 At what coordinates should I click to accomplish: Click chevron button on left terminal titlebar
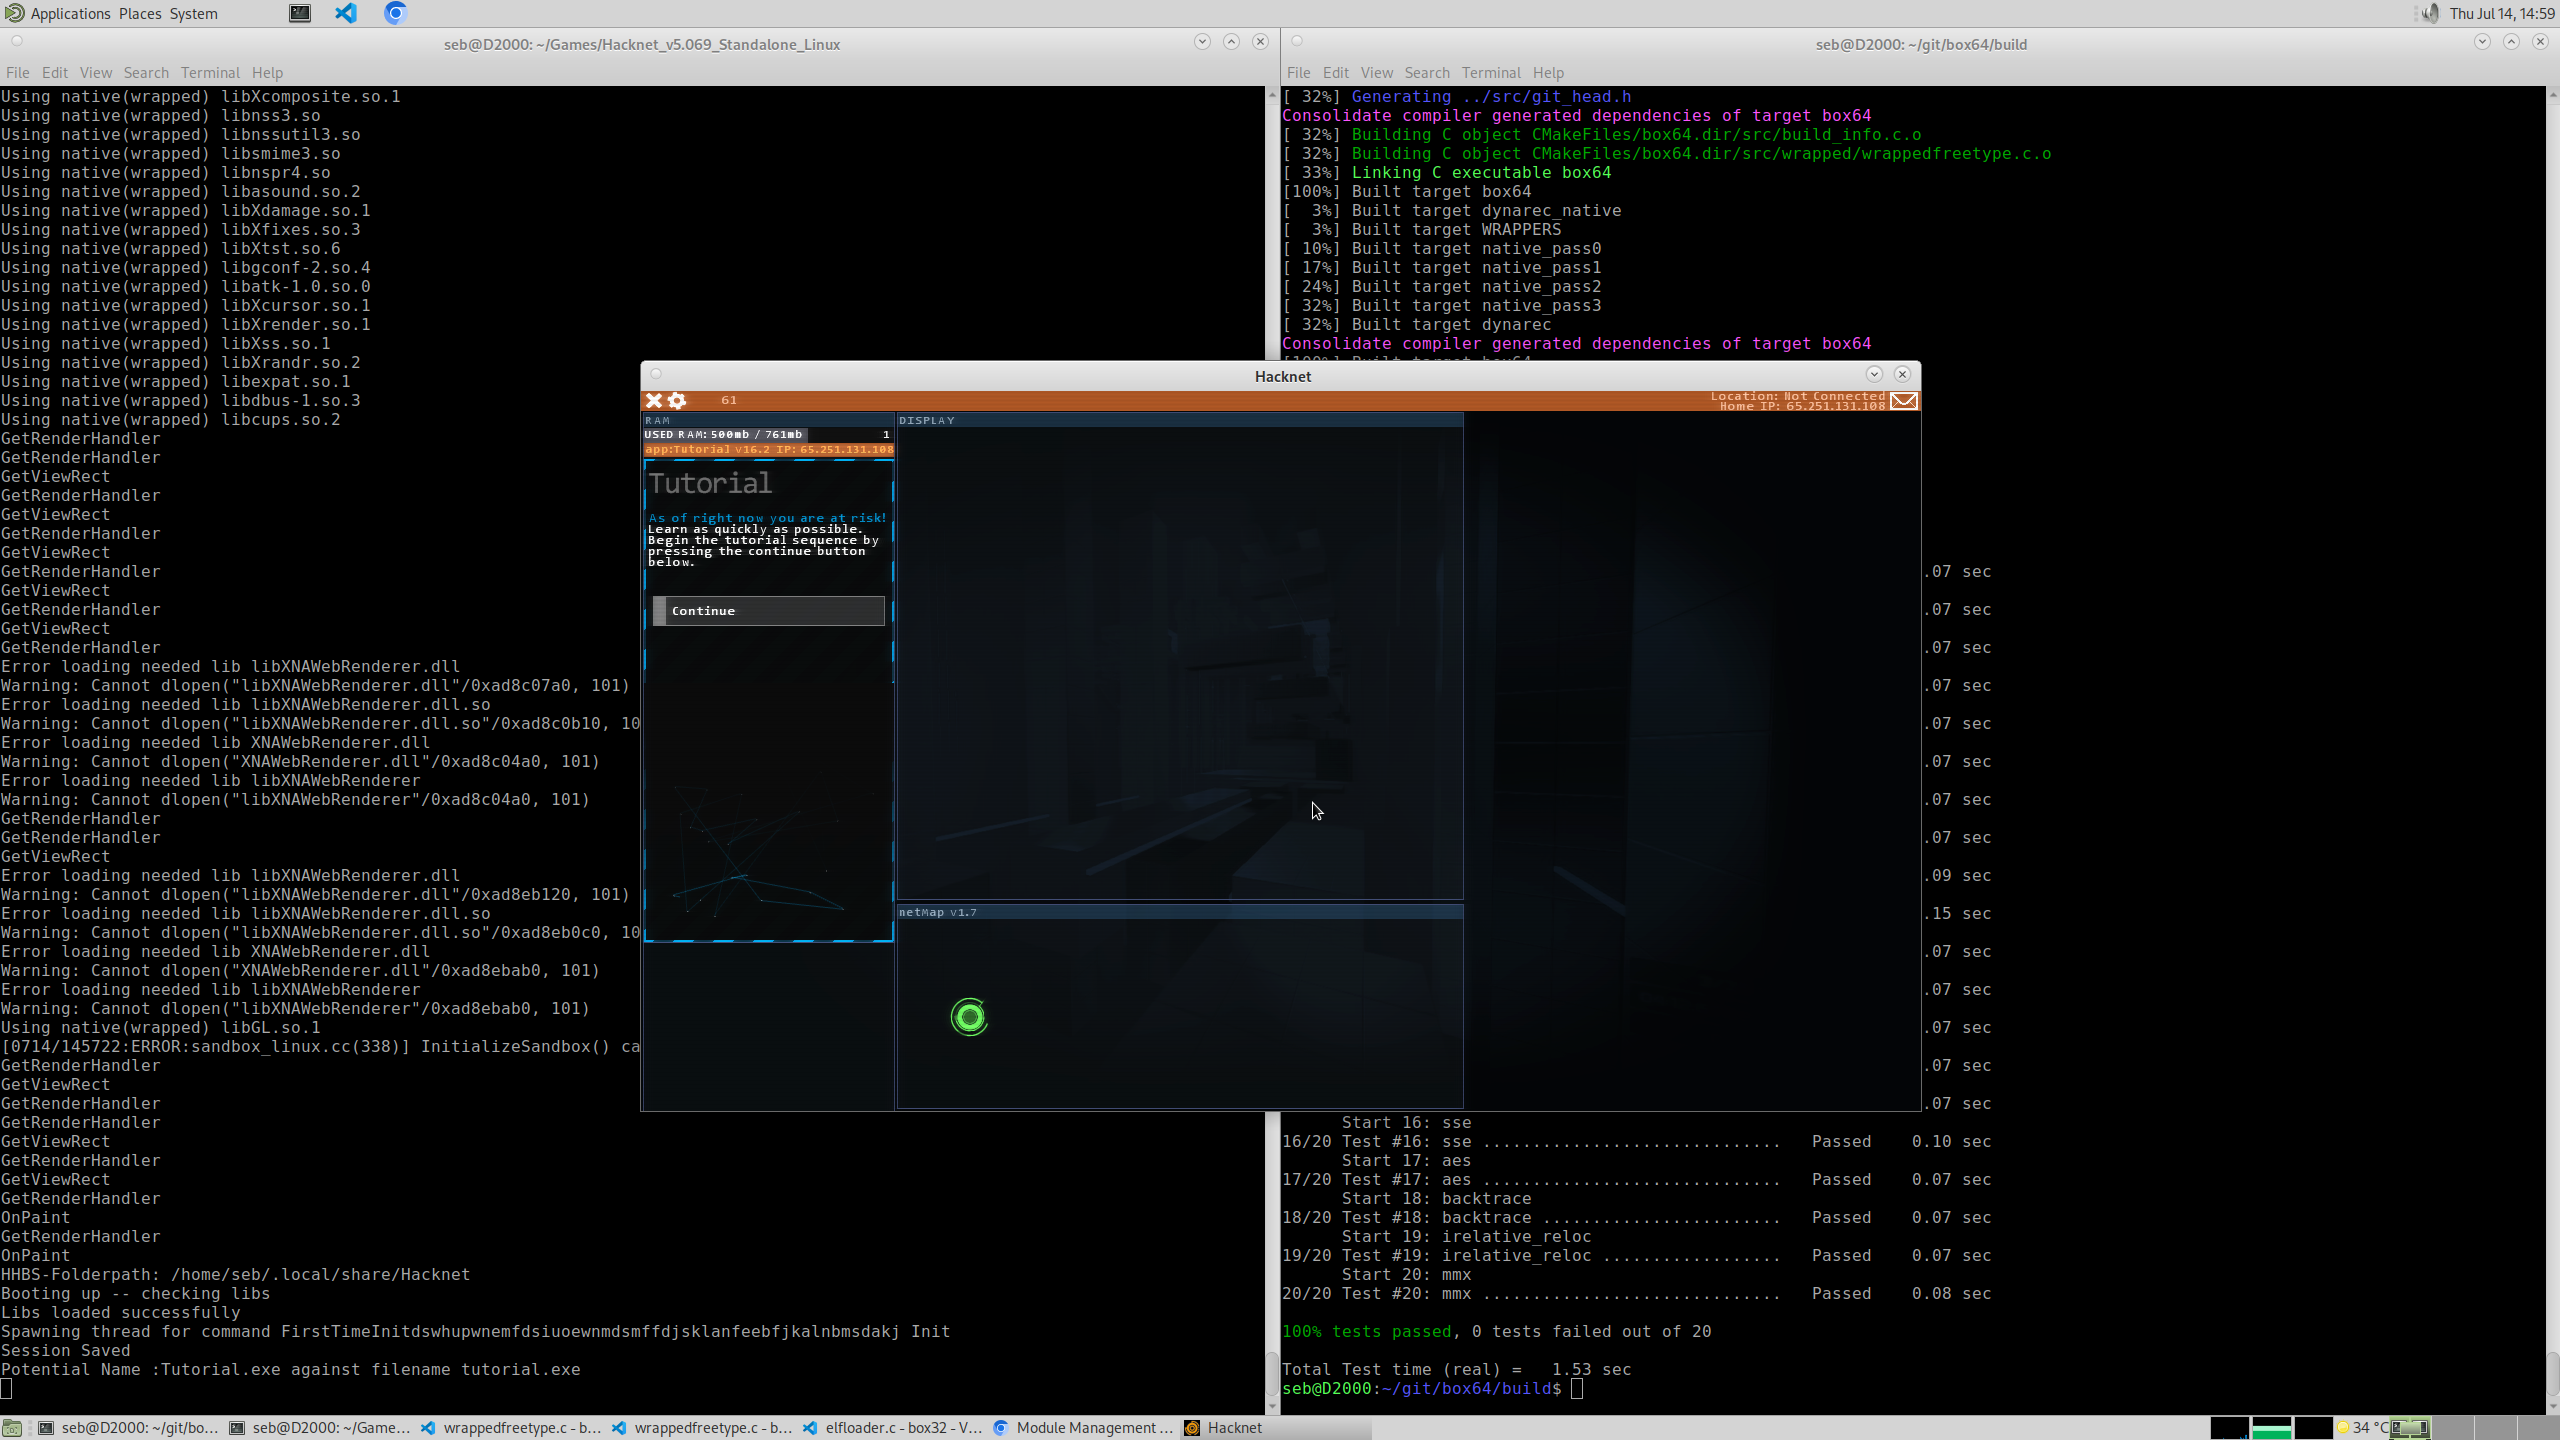1202,41
